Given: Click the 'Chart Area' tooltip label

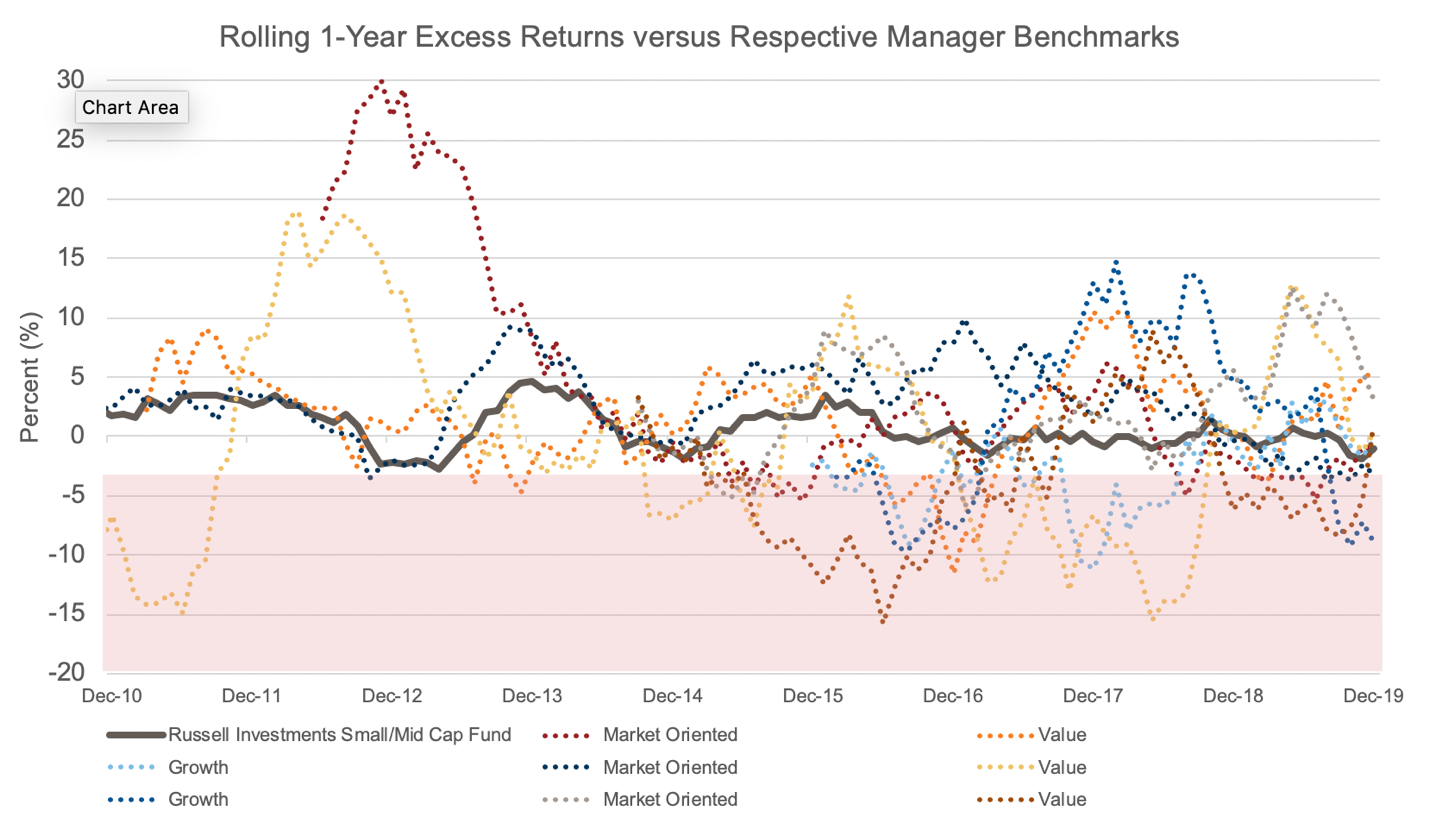Looking at the screenshot, I should 131,108.
